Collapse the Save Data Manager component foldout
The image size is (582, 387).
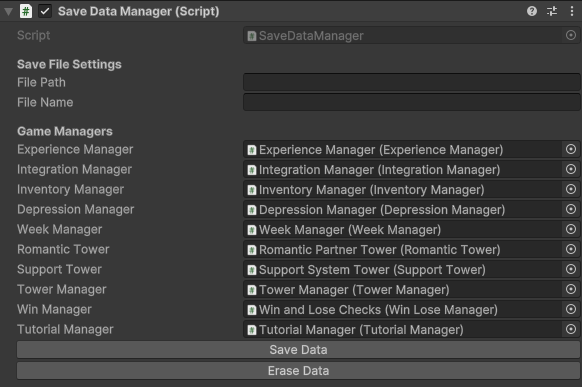click(x=9, y=12)
